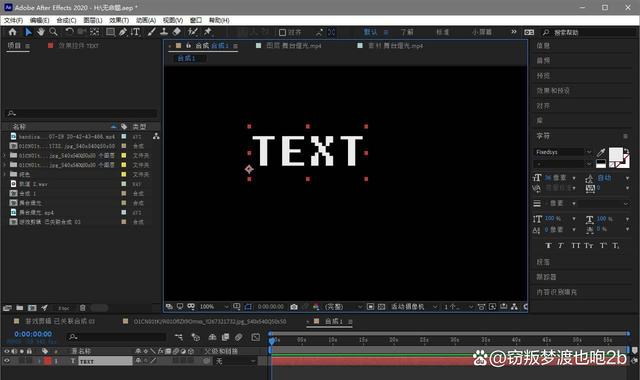Click the show channel color icon in viewer
The image size is (640, 380).
click(x=316, y=307)
